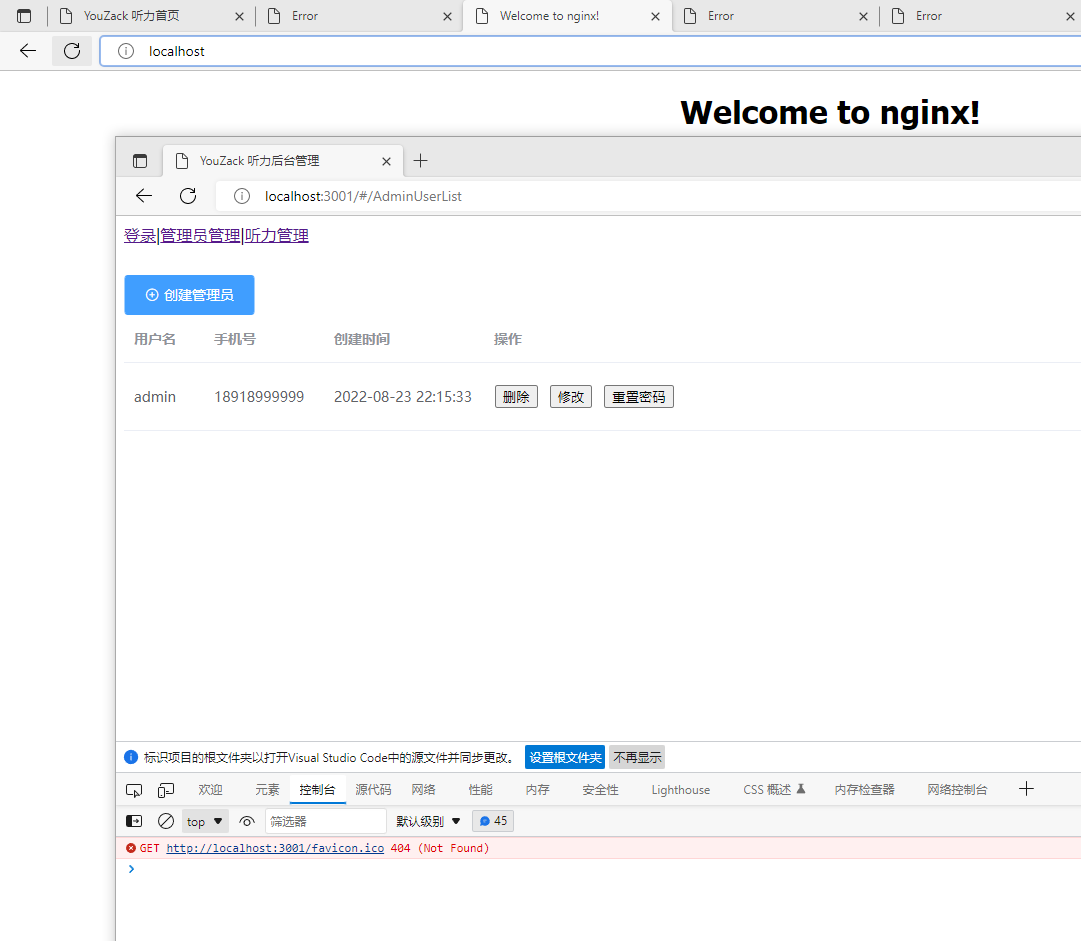Viewport: 1081px width, 941px height.
Task: Open tab actions menu in inner admin browser
Action: coord(140,161)
